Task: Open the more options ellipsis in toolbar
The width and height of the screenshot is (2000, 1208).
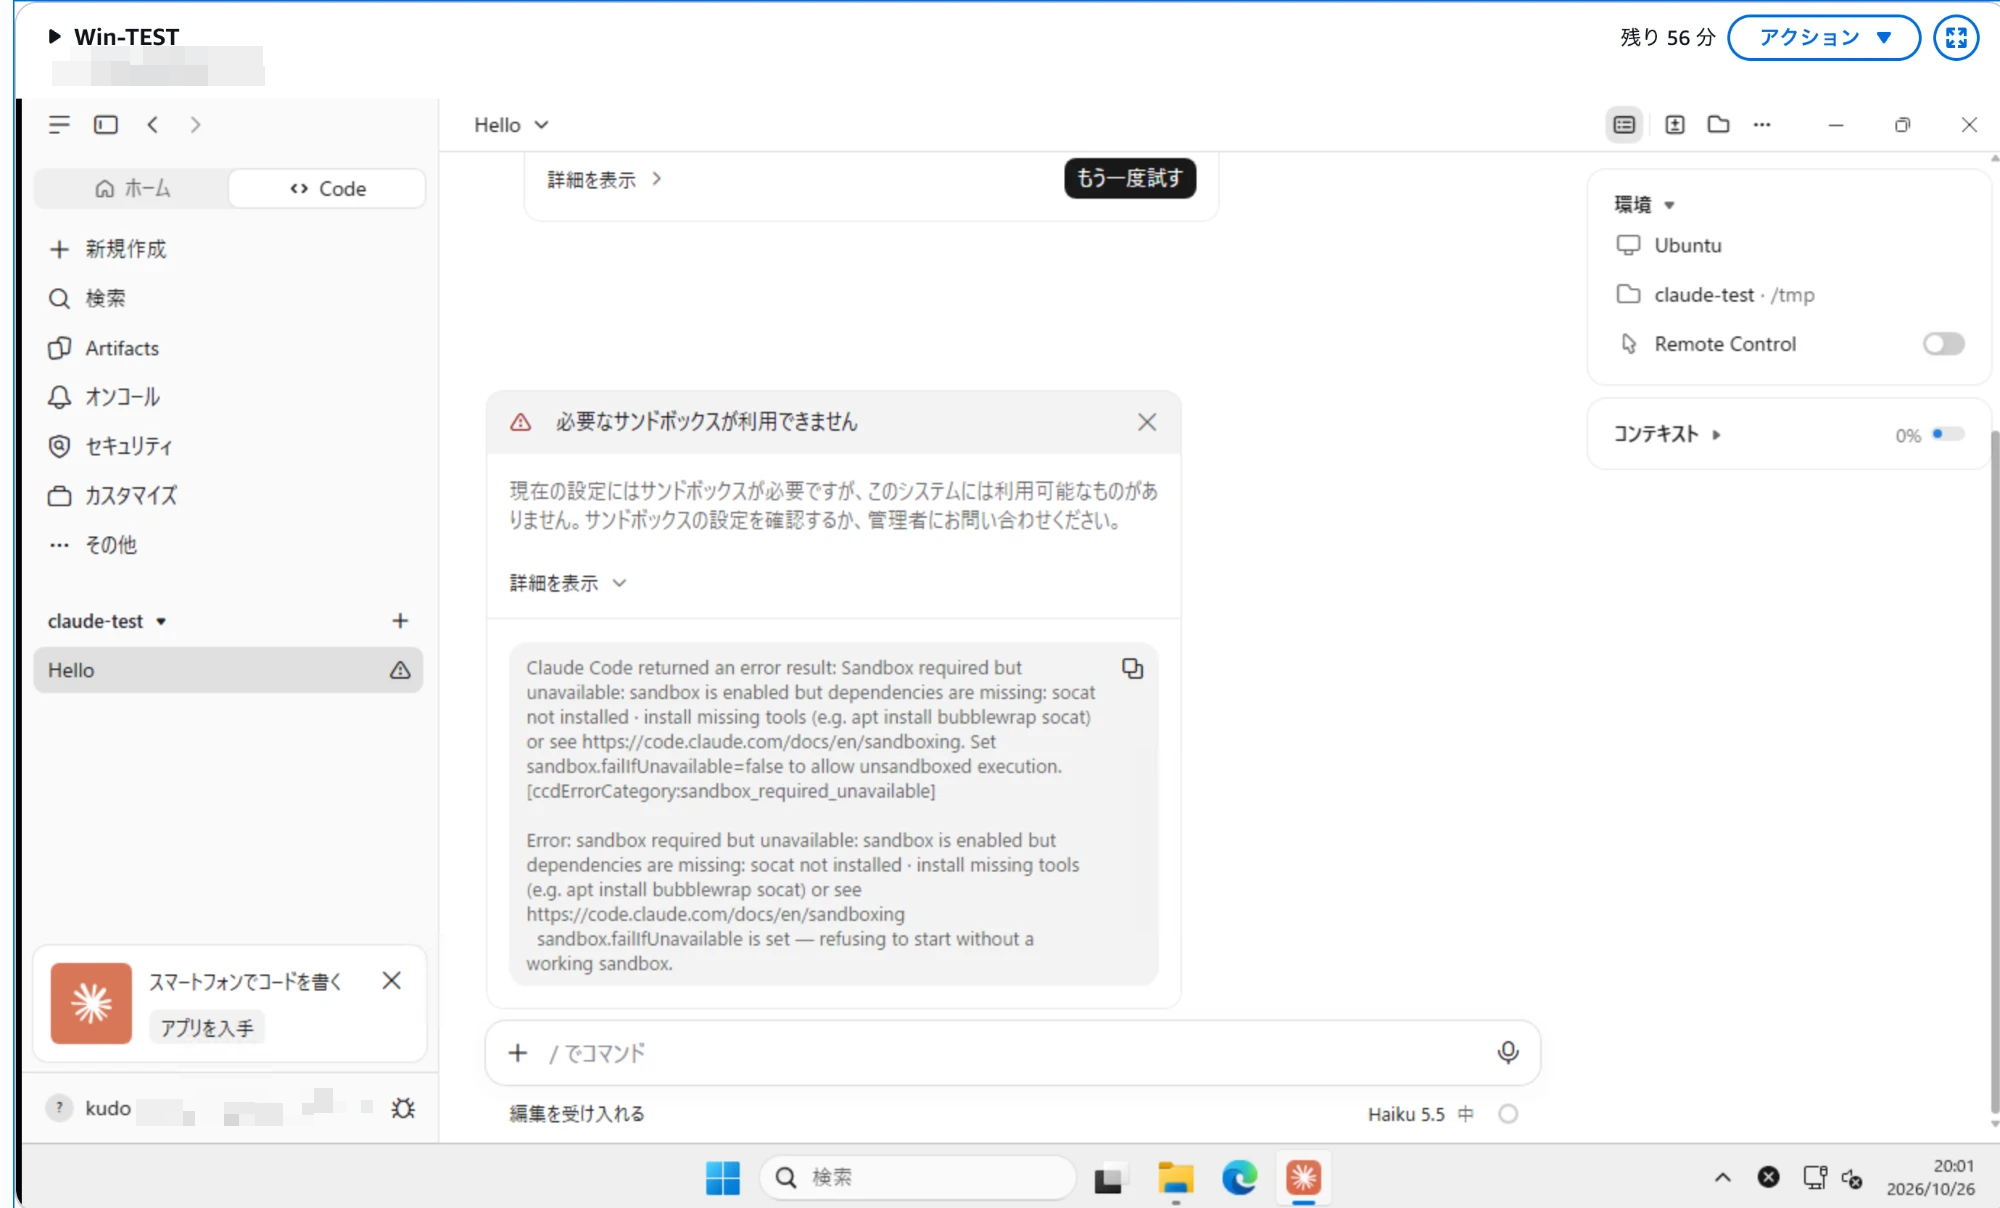Action: click(1762, 125)
